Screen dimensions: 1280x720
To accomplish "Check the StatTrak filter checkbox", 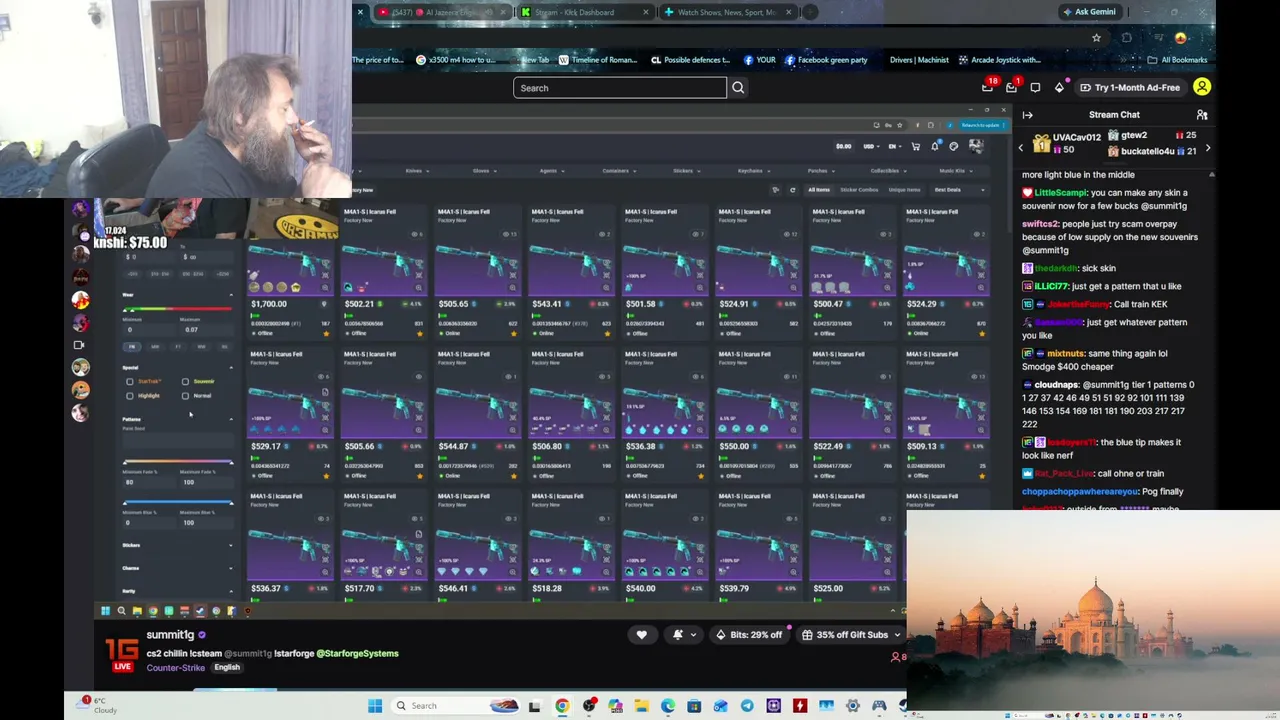I will click(130, 381).
